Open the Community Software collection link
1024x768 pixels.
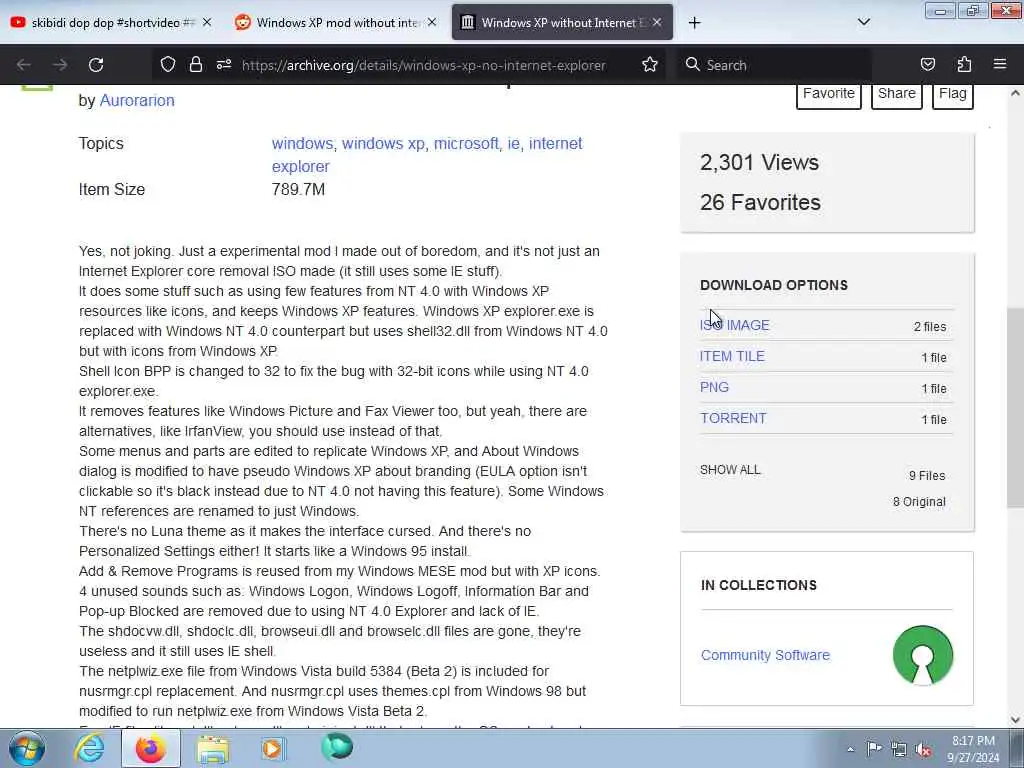[x=765, y=655]
